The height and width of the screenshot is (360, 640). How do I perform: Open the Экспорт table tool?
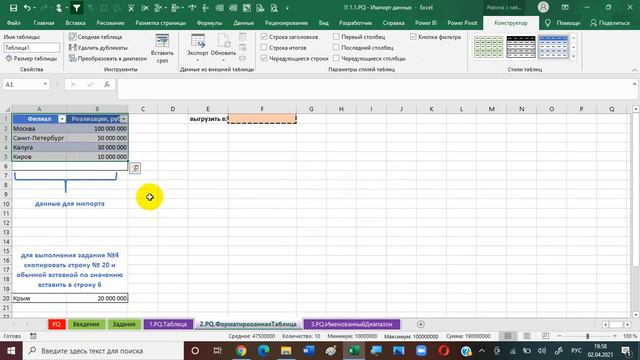click(x=198, y=47)
